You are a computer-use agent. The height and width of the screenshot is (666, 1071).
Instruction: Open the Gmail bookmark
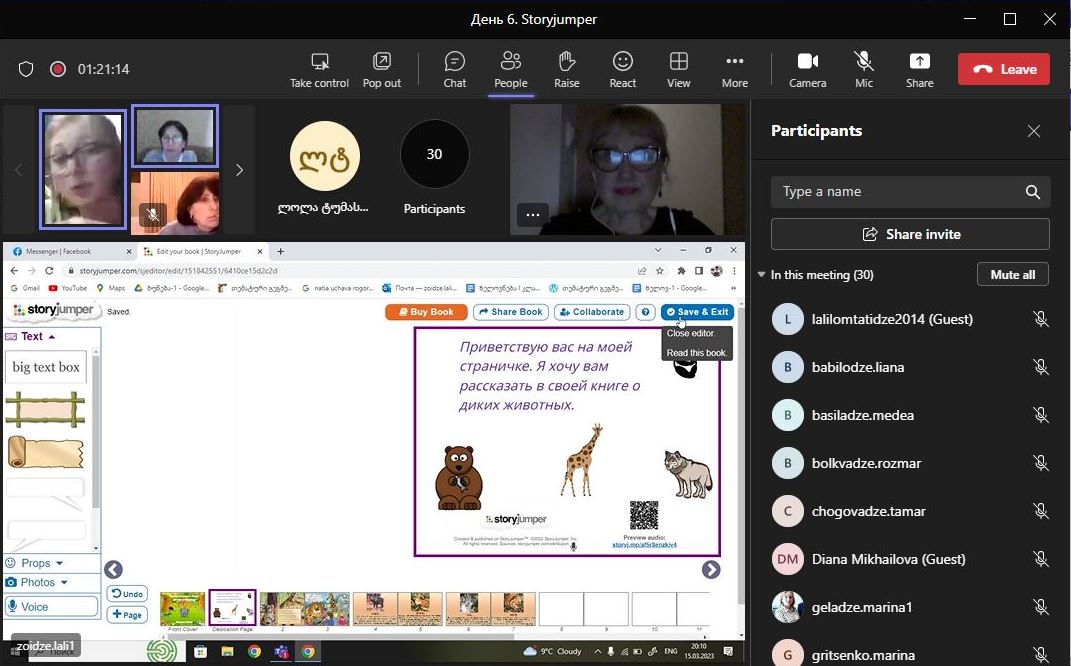[26, 288]
